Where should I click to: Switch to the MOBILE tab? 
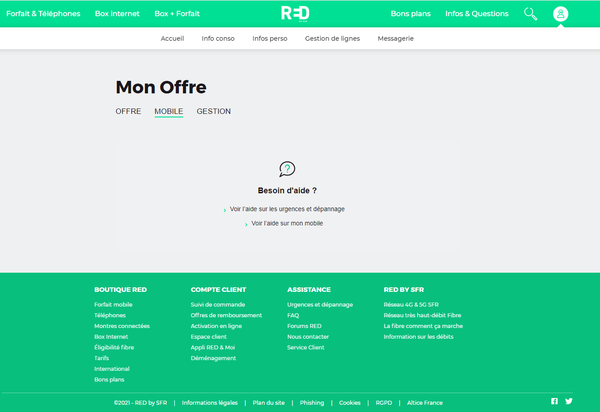coord(169,111)
